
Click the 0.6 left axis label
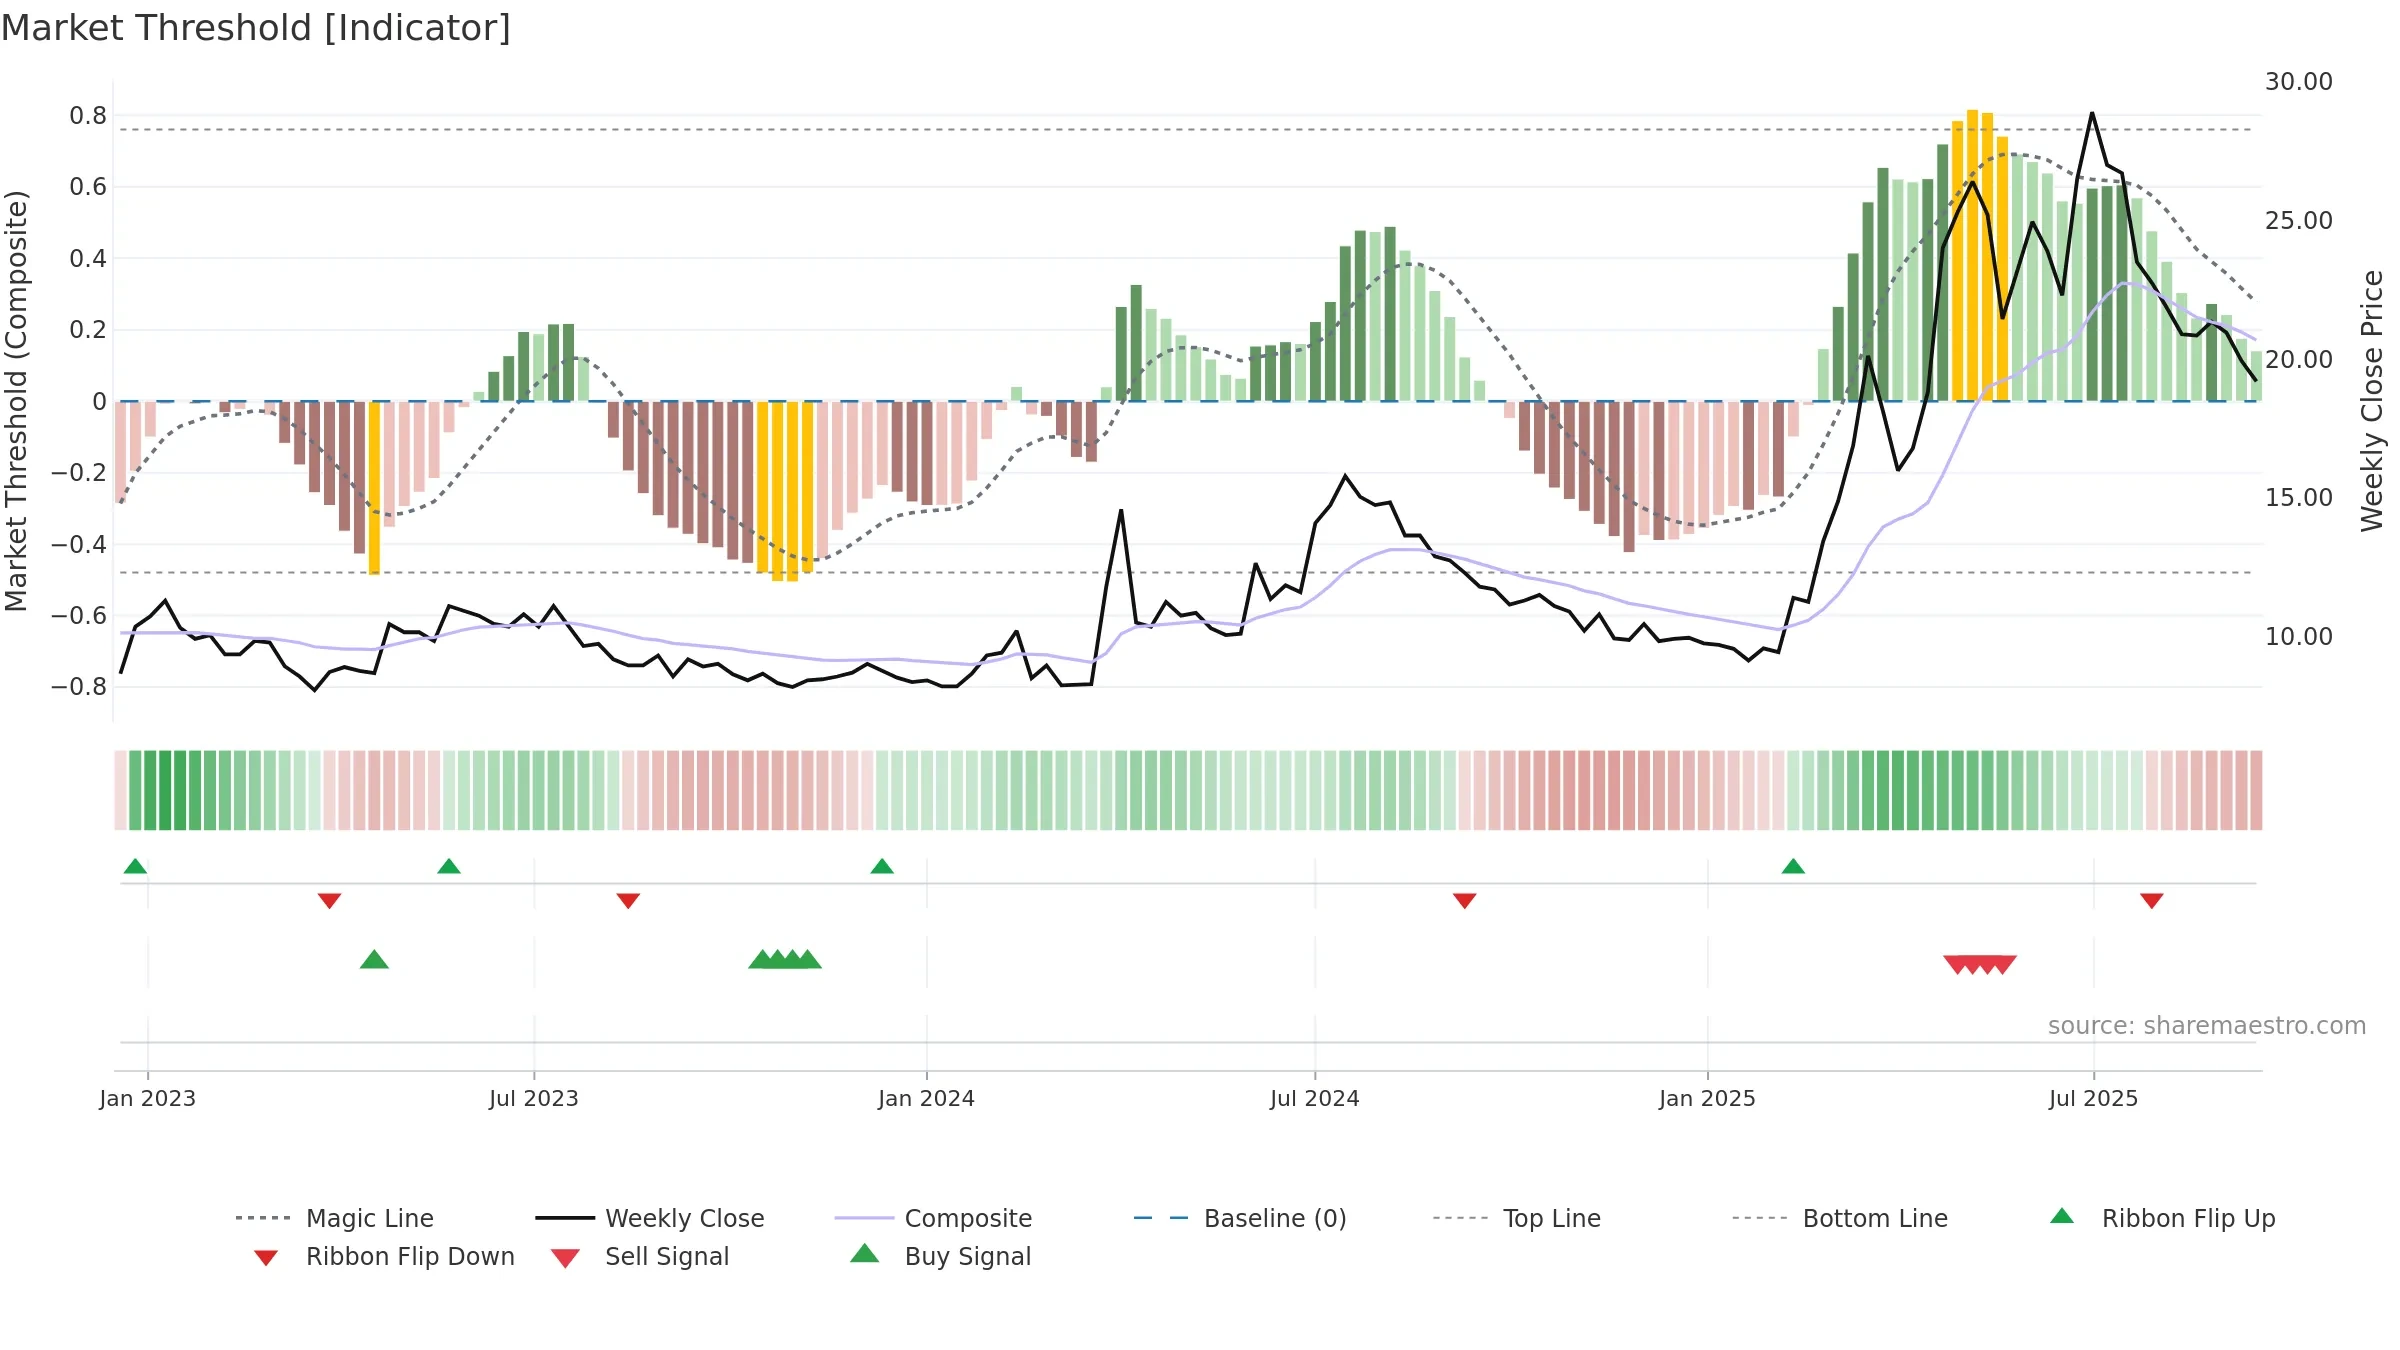coord(88,187)
